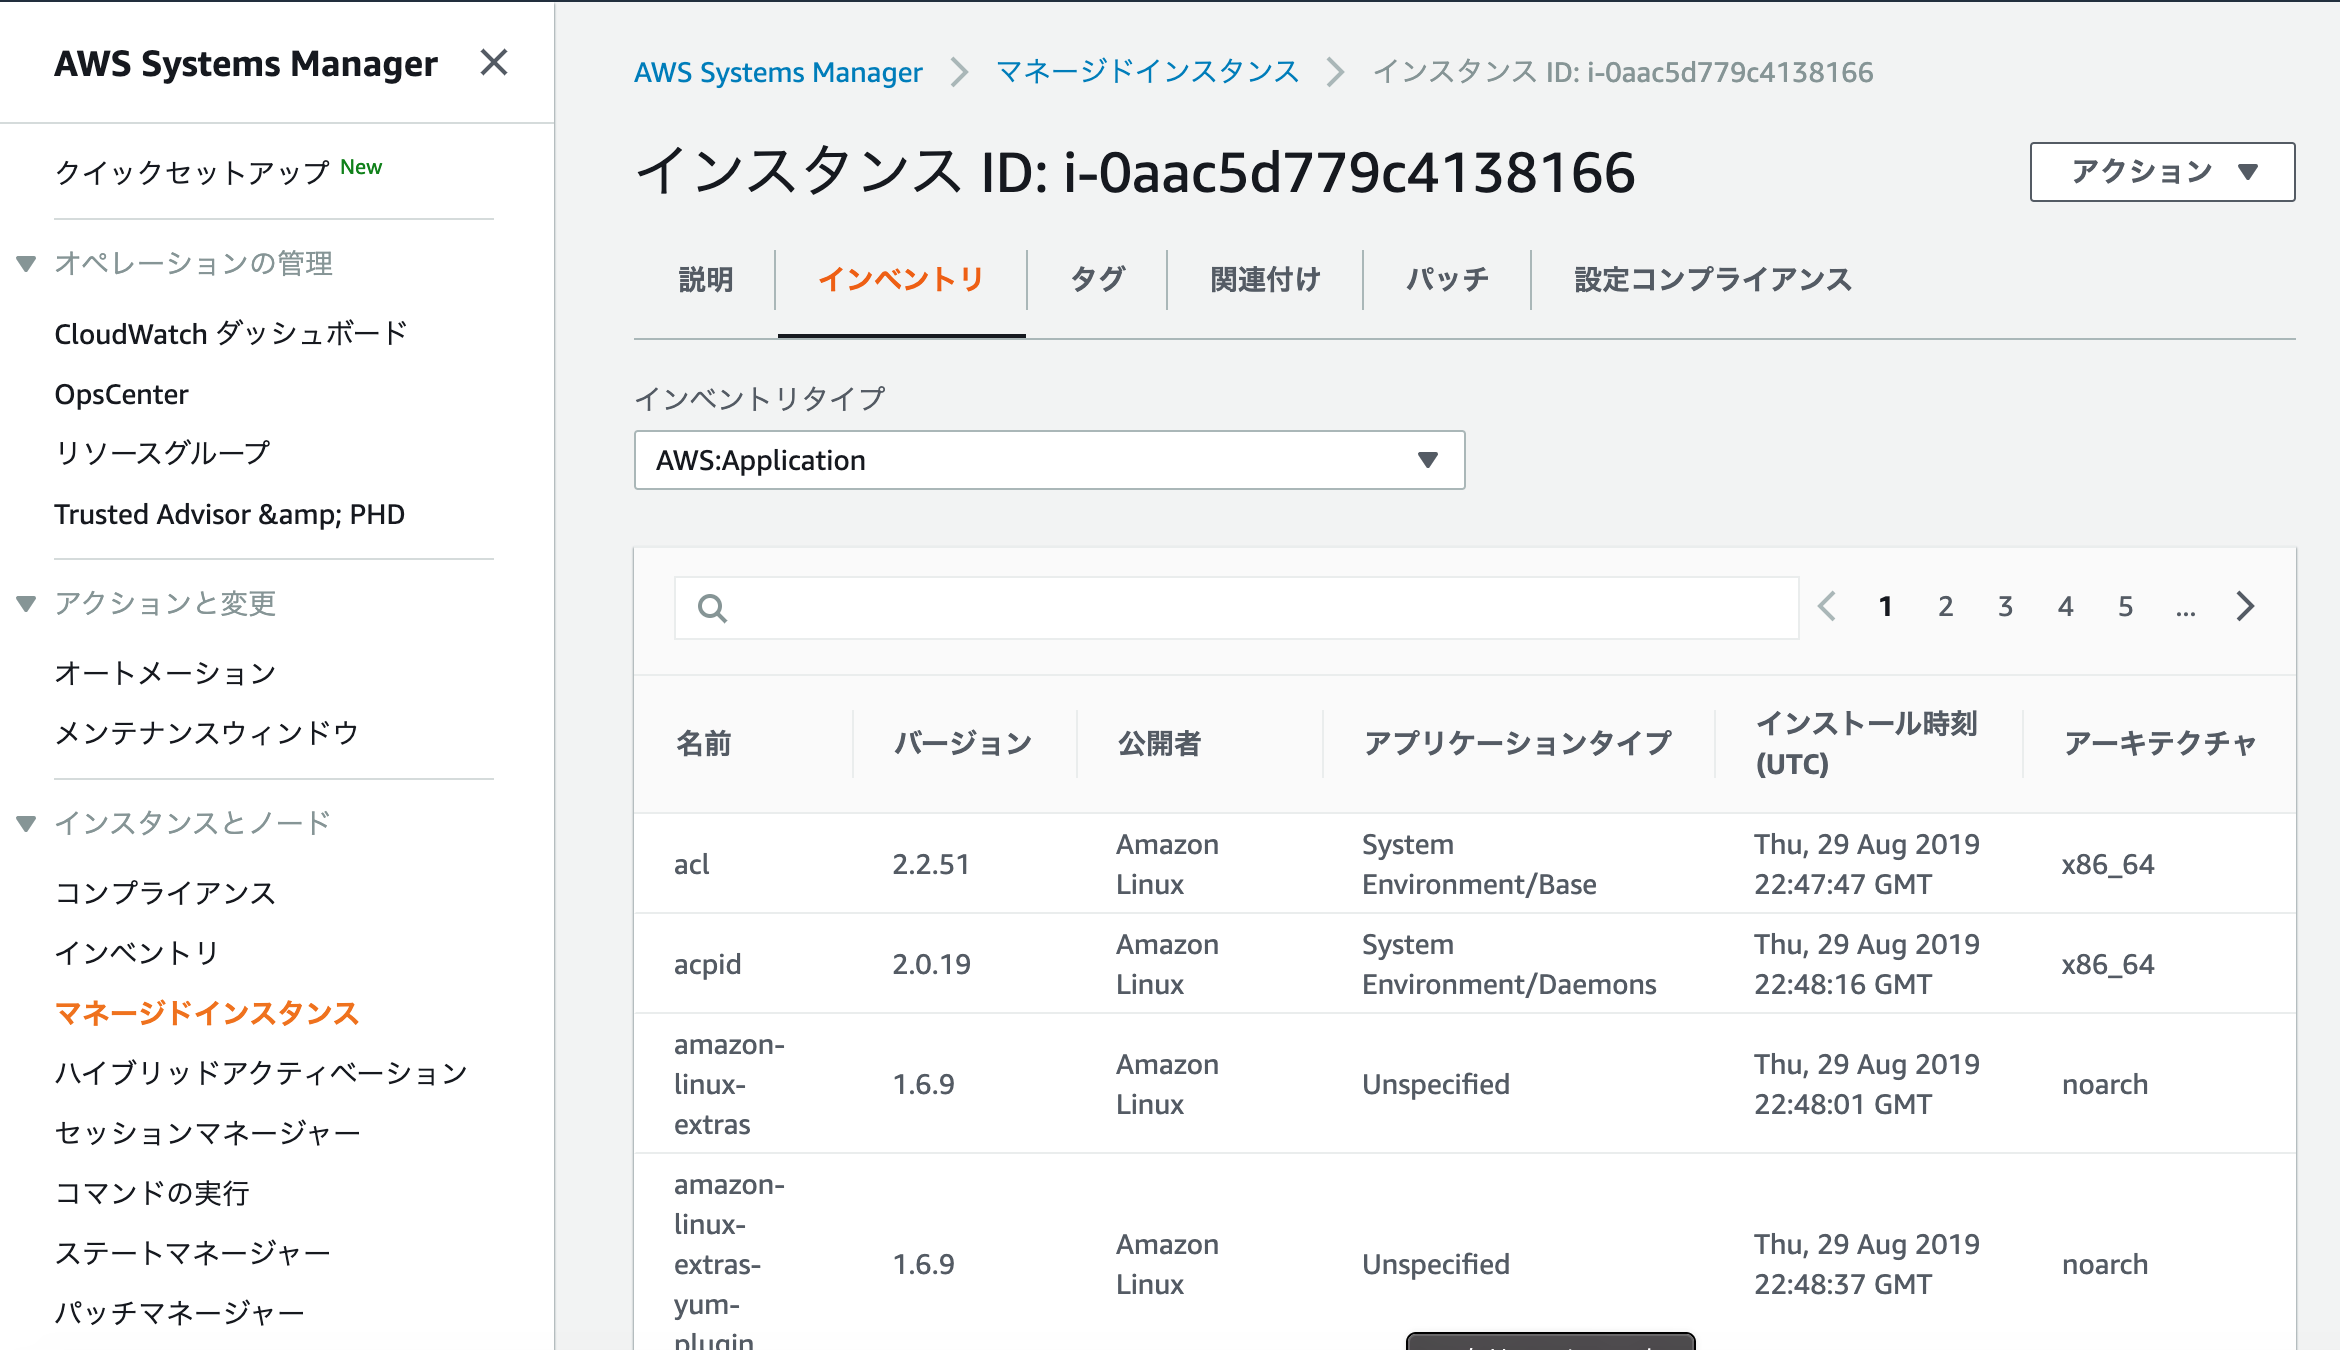Collapse the インスタンスとノード section
Image resolution: width=2340 pixels, height=1350 pixels.
[x=27, y=824]
